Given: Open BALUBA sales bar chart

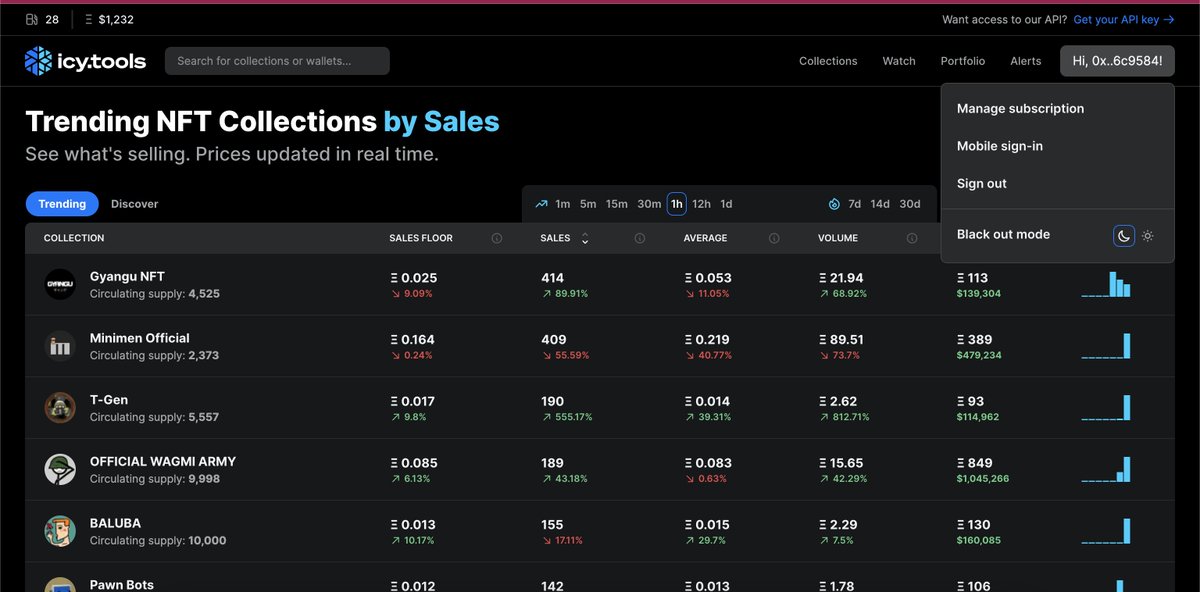Looking at the screenshot, I should click(x=1106, y=531).
